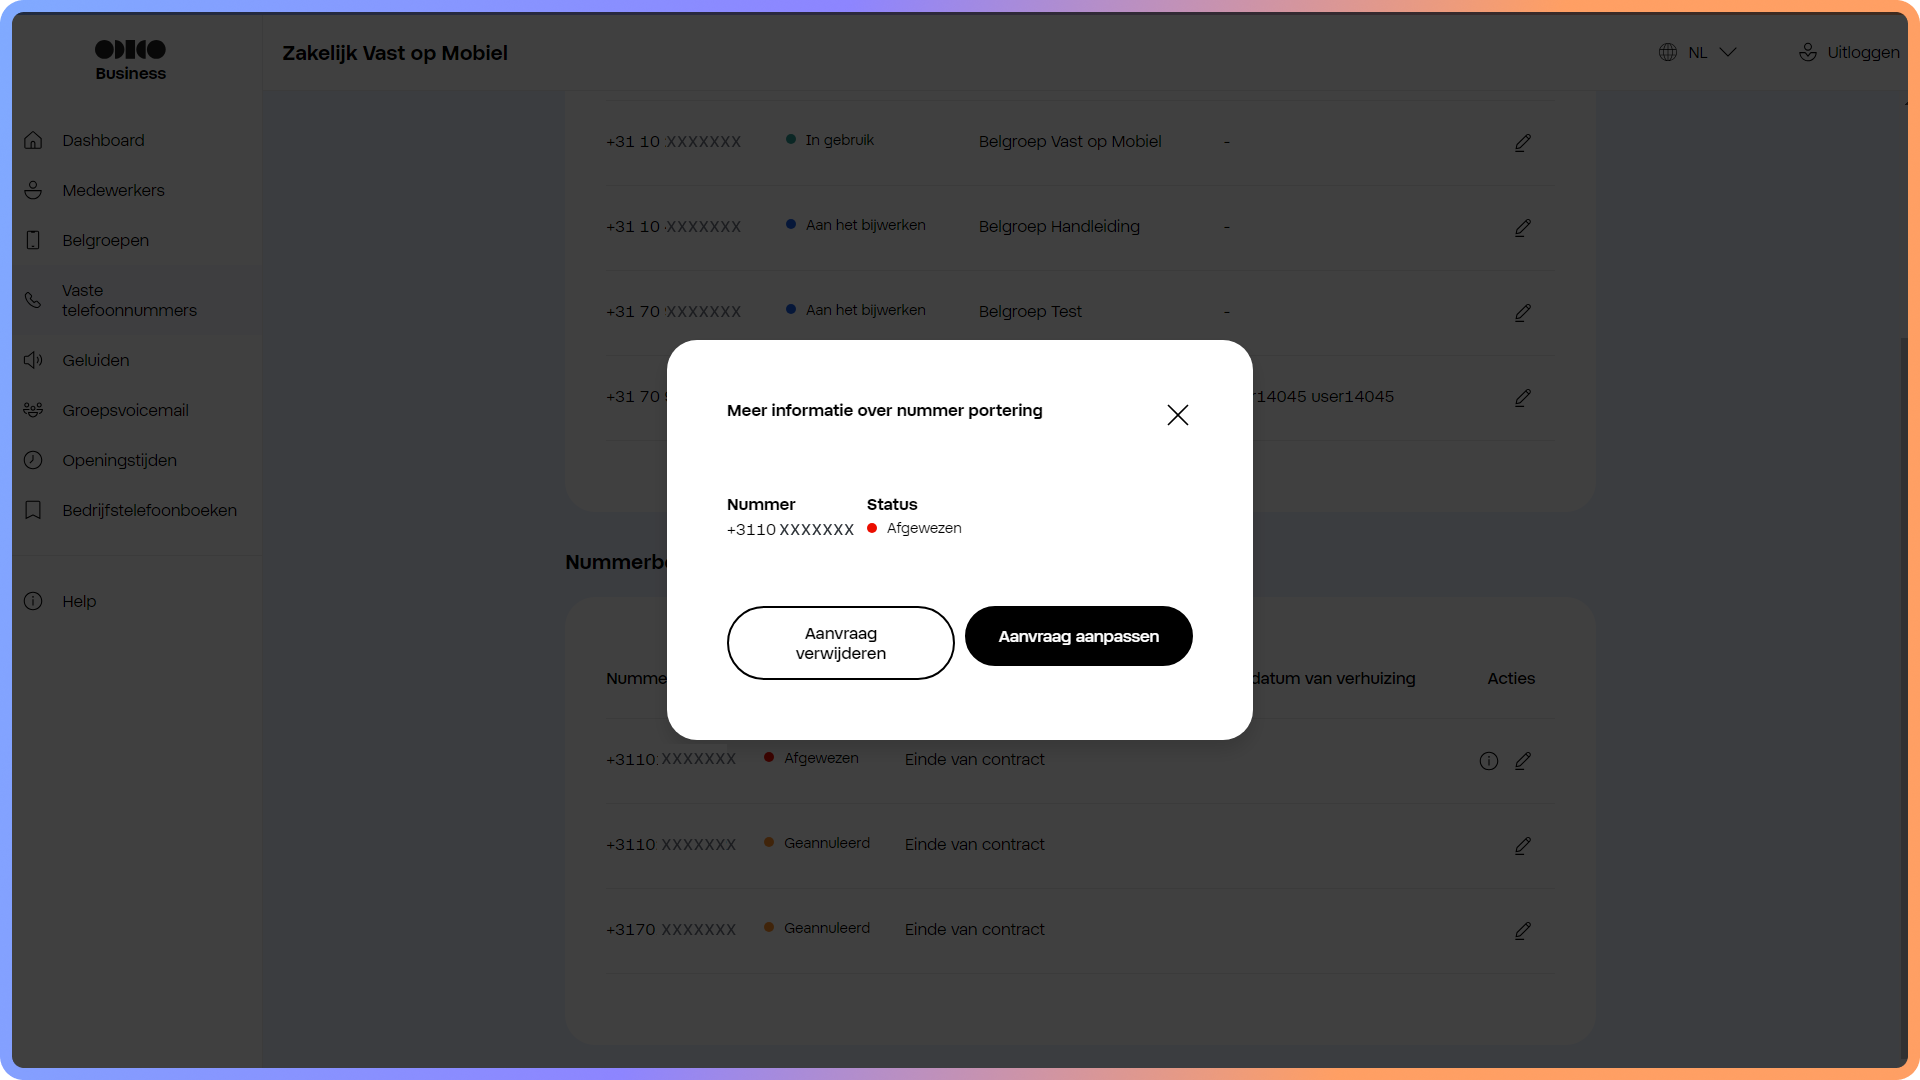
Task: Click the Vaste telefoonnummers phone icon
Action: (33, 300)
